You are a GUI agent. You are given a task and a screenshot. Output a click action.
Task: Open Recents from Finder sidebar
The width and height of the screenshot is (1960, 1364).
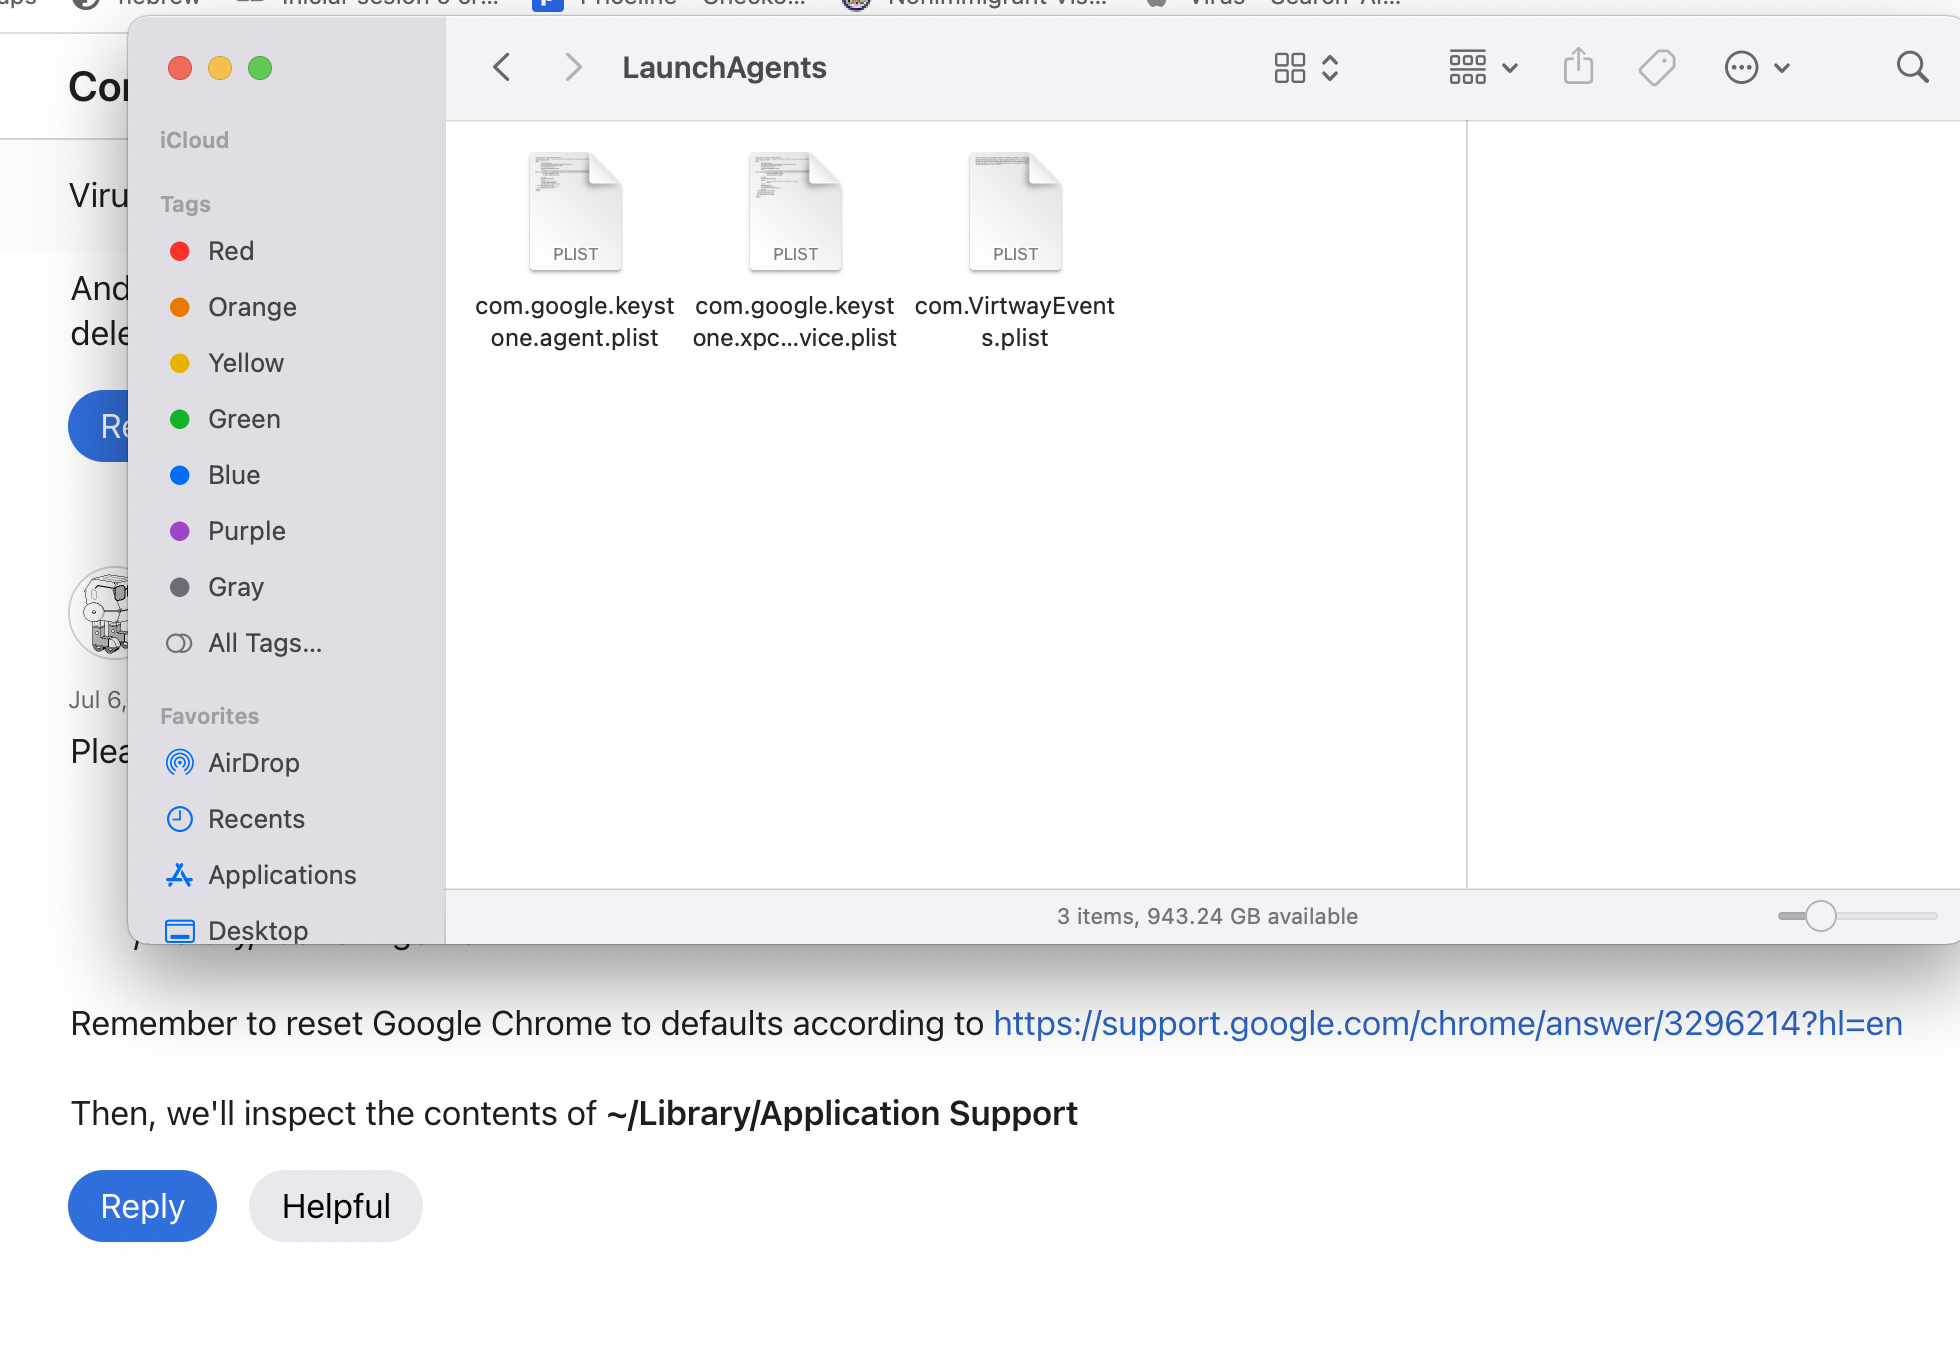click(255, 819)
